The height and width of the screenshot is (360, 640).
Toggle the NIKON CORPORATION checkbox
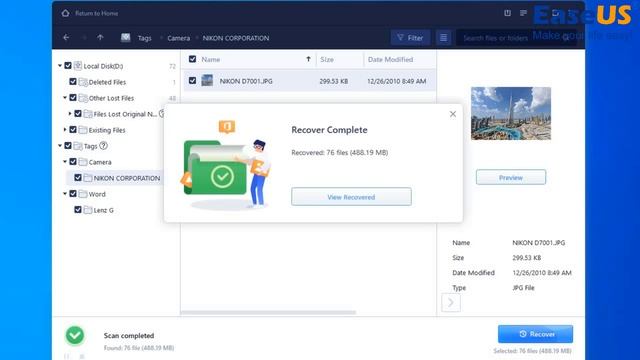coord(78,178)
